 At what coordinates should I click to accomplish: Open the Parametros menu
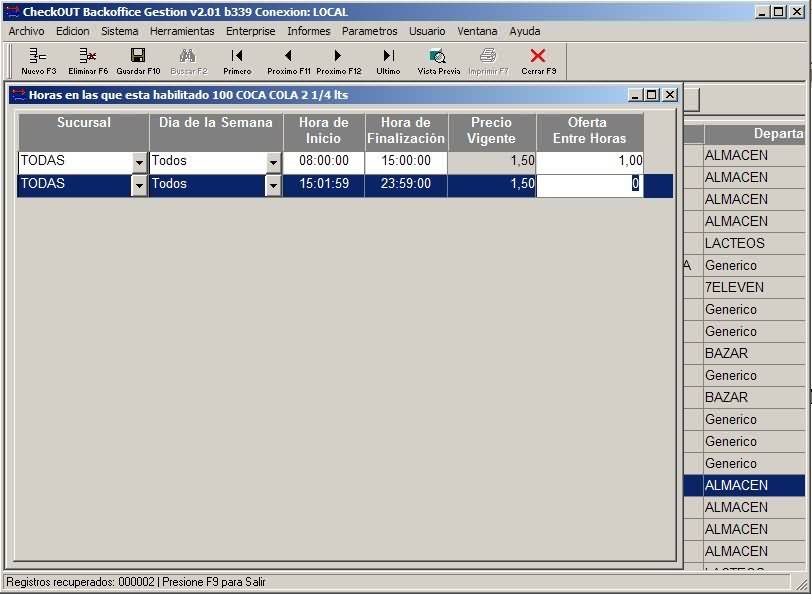(369, 31)
